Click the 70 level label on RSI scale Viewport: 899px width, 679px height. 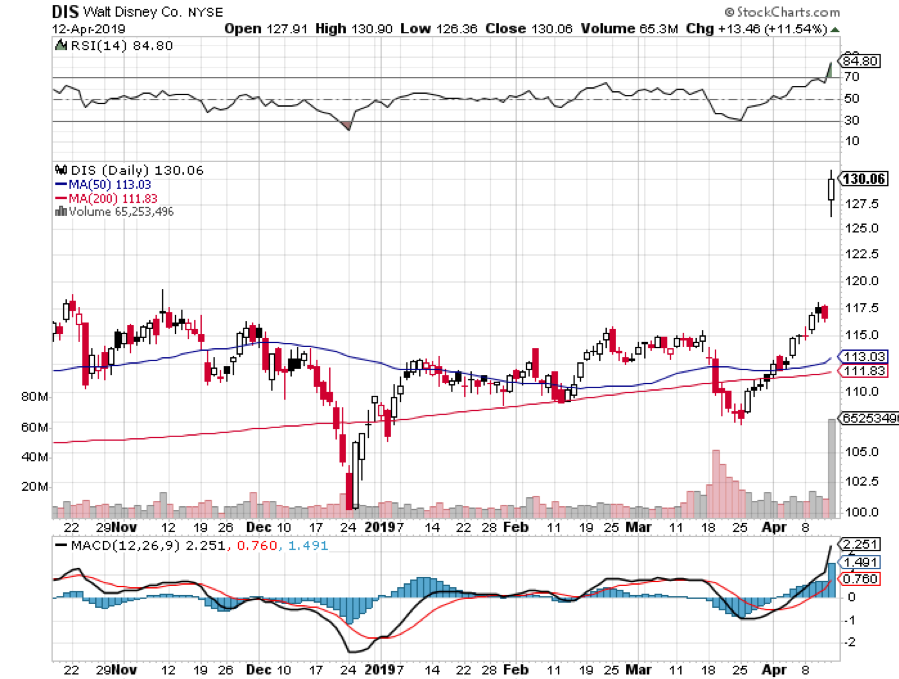coord(852,77)
